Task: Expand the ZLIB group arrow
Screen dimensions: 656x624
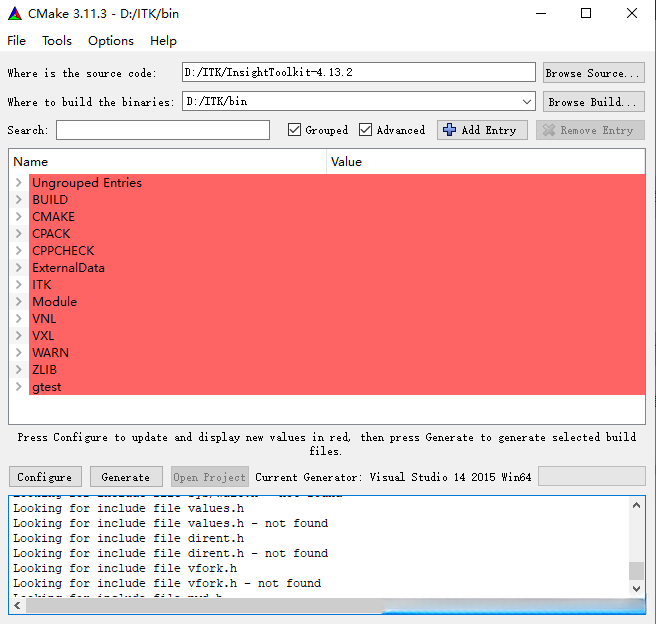Action: pos(18,369)
